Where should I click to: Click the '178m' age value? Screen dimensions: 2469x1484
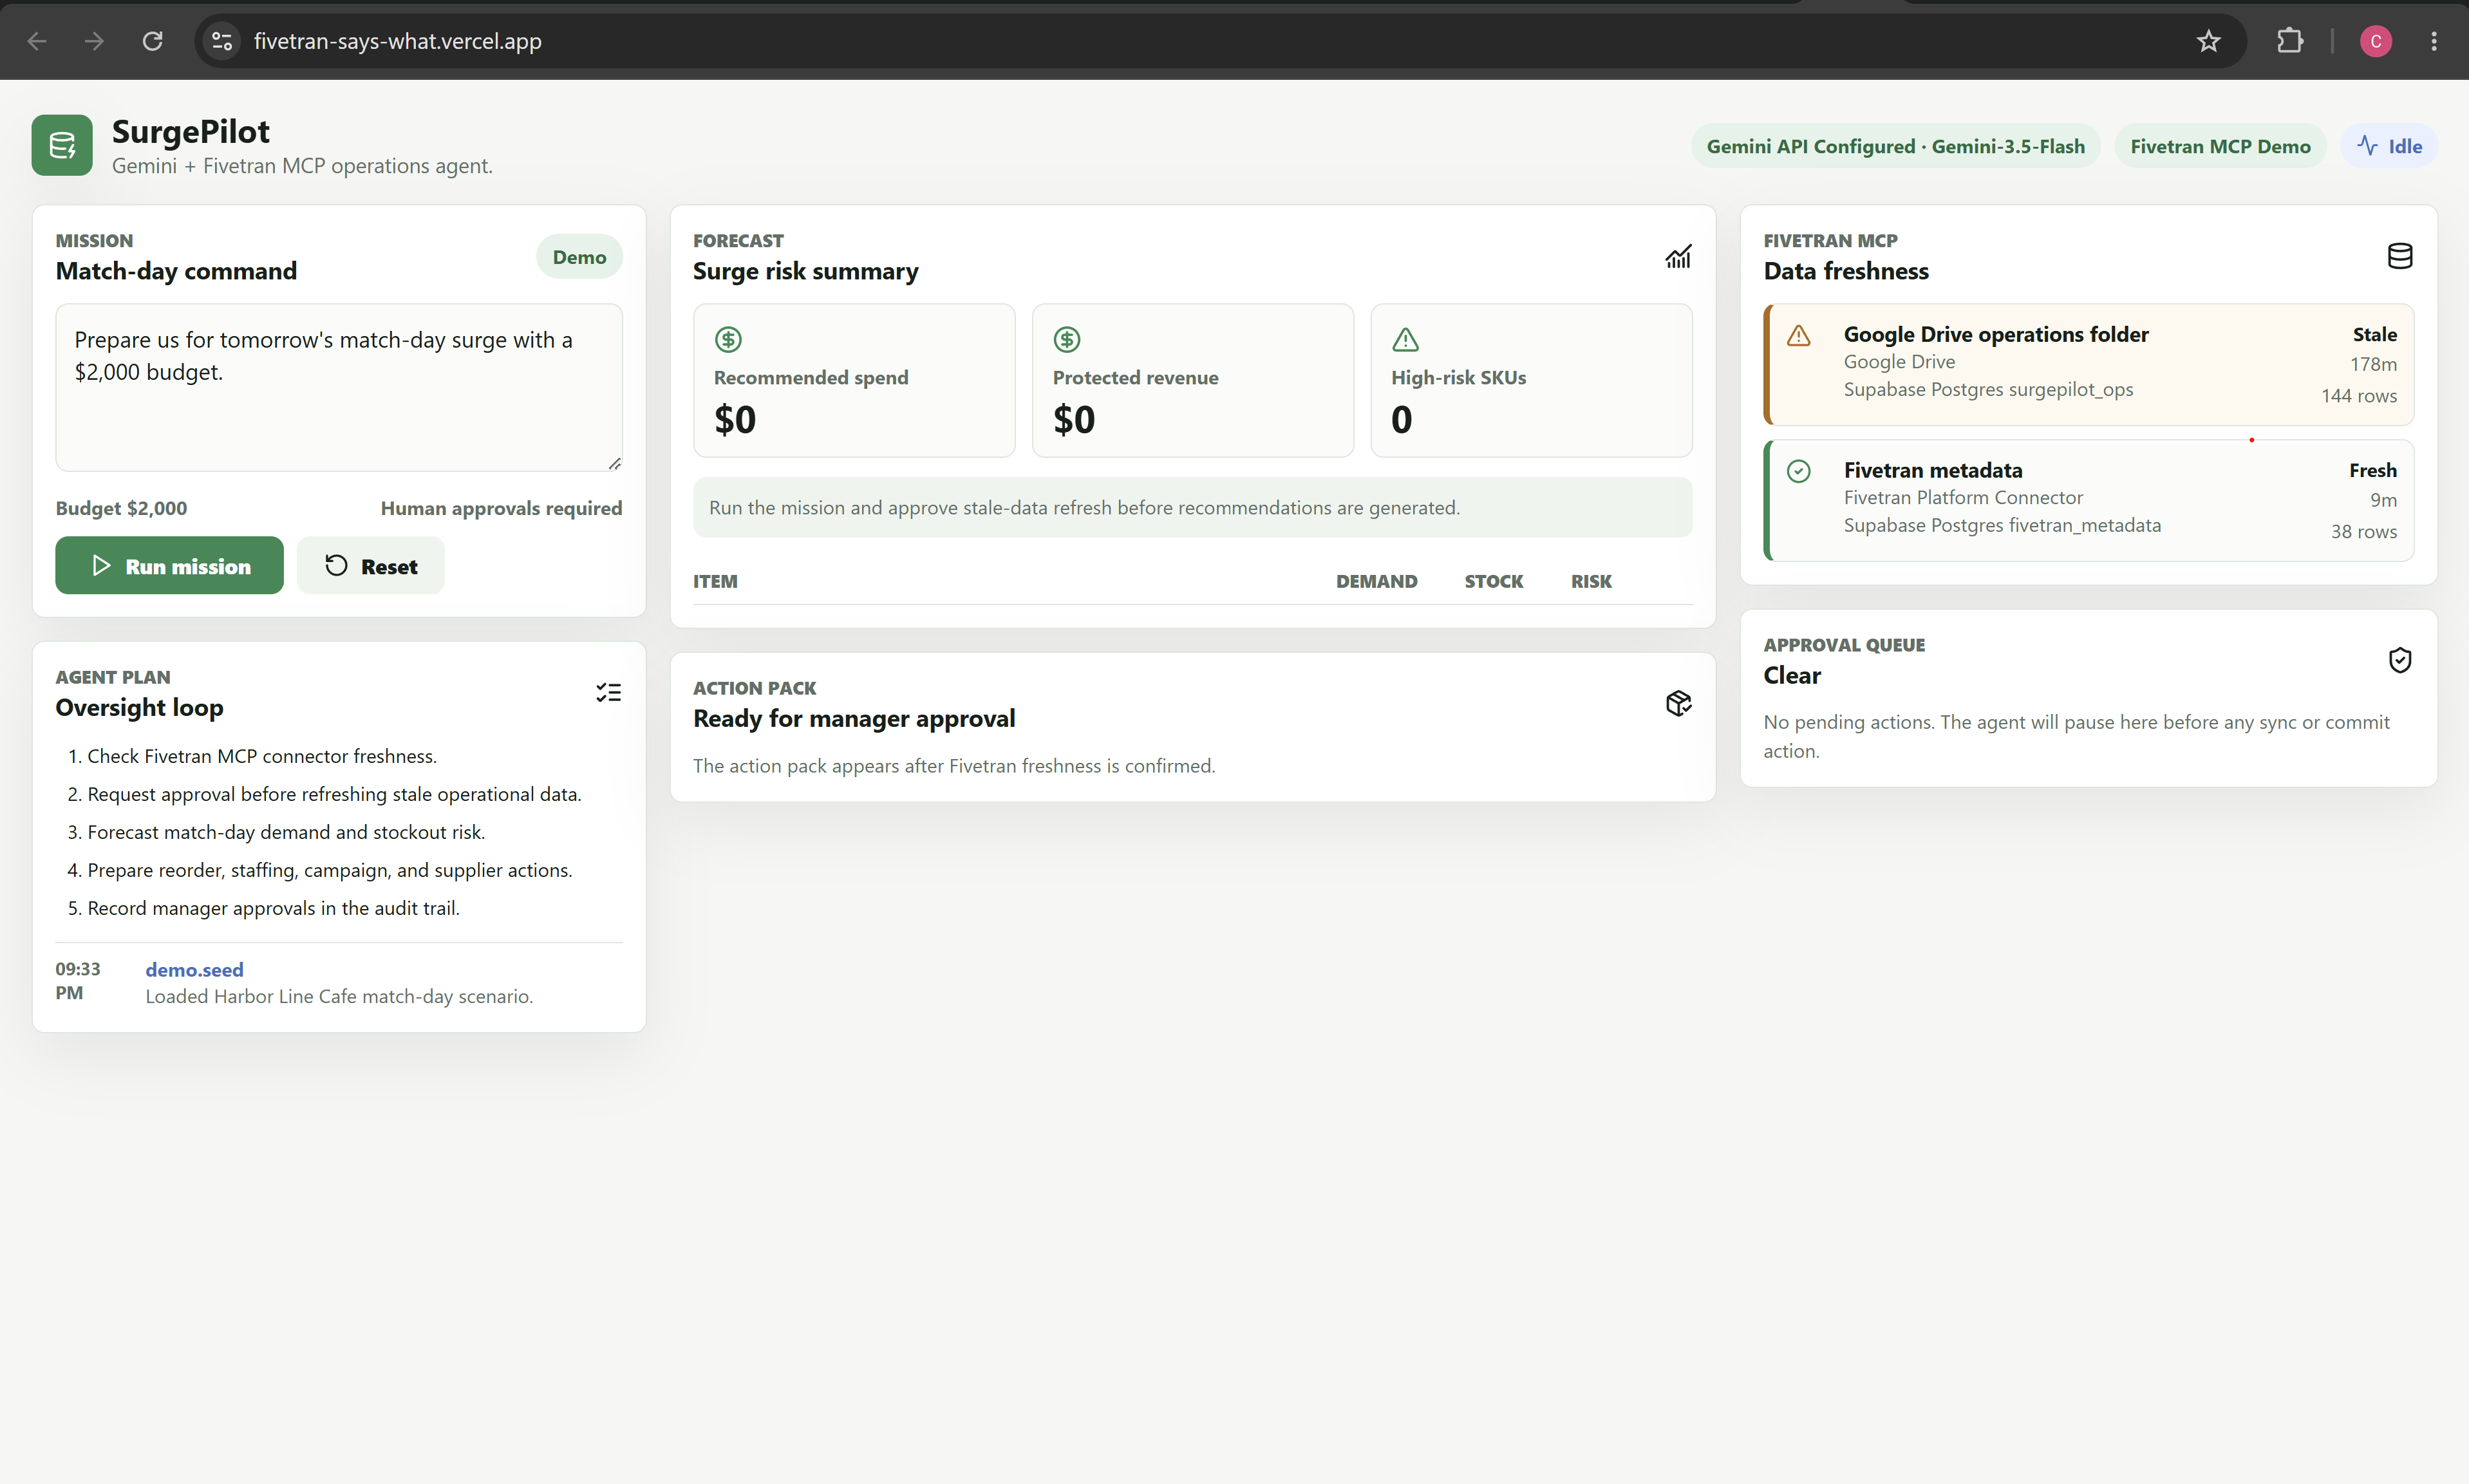2373,364
